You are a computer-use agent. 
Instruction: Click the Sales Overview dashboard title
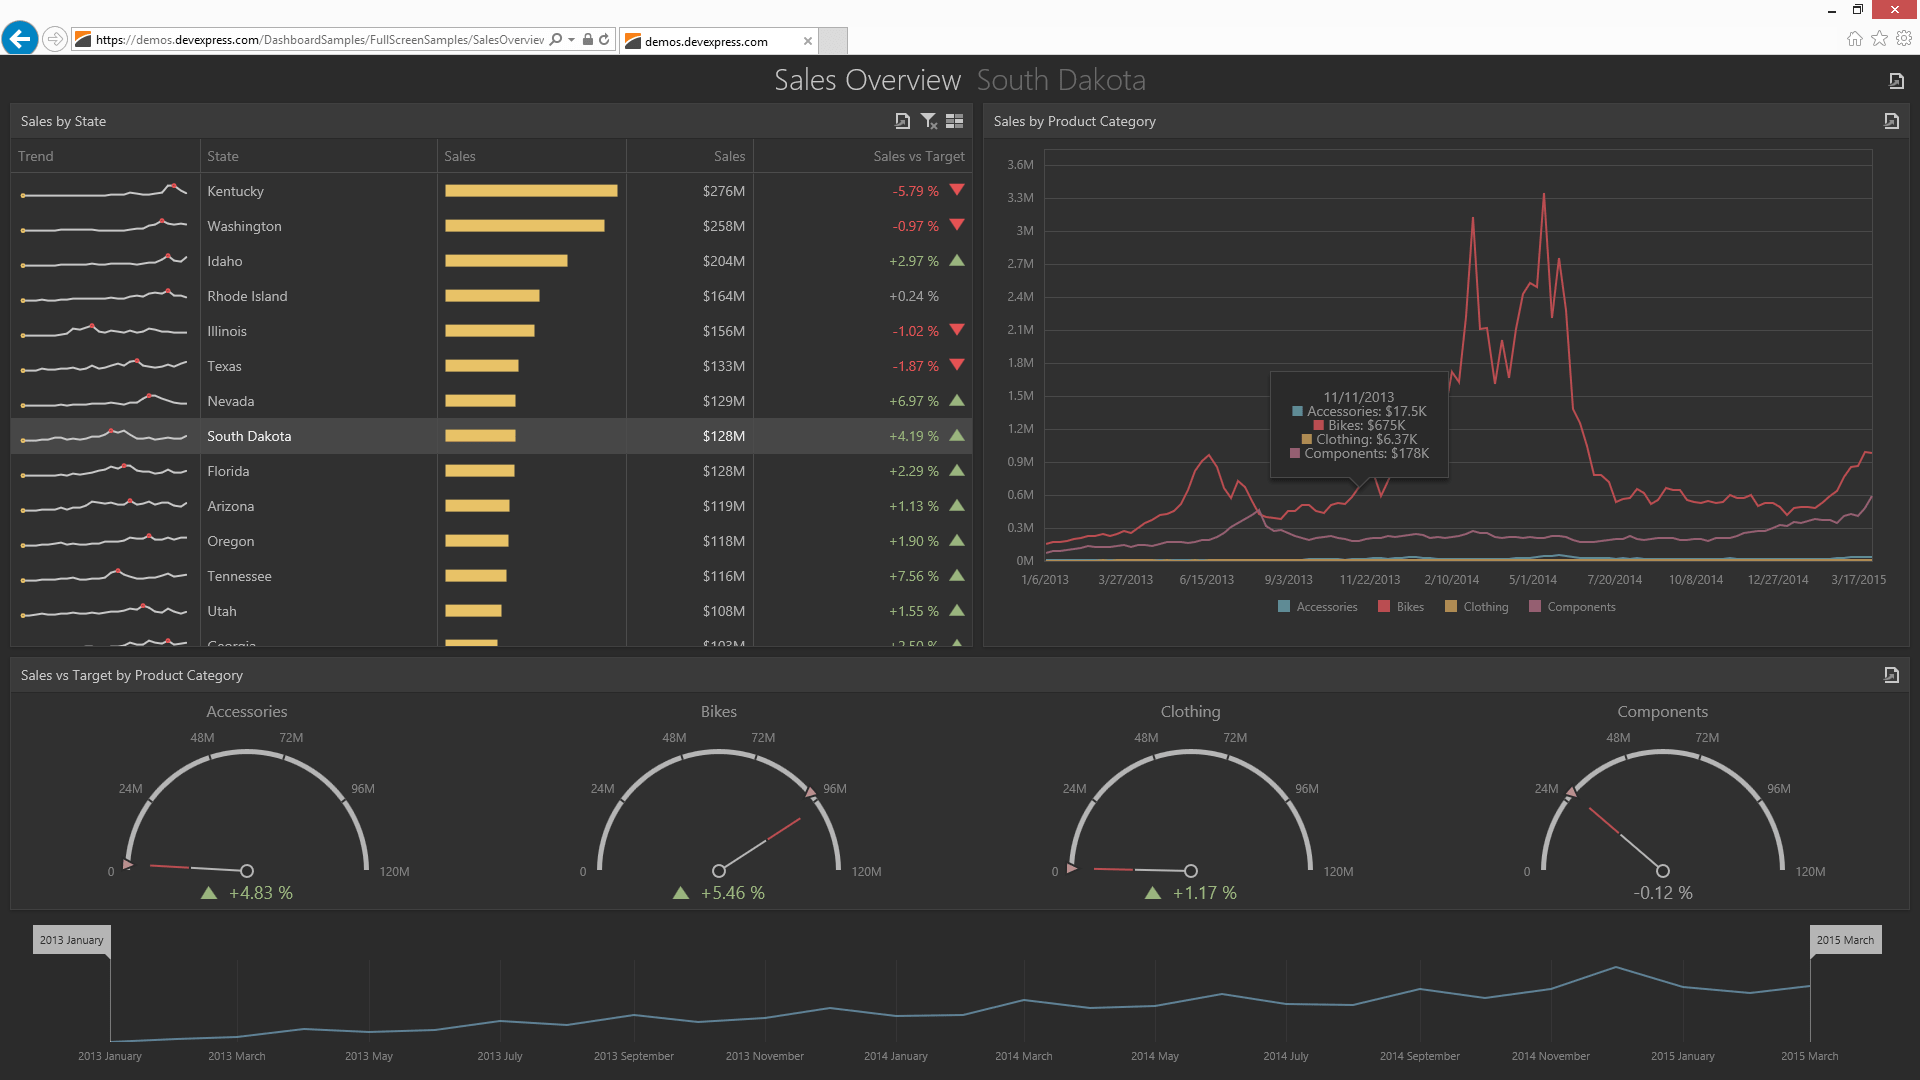coord(867,80)
